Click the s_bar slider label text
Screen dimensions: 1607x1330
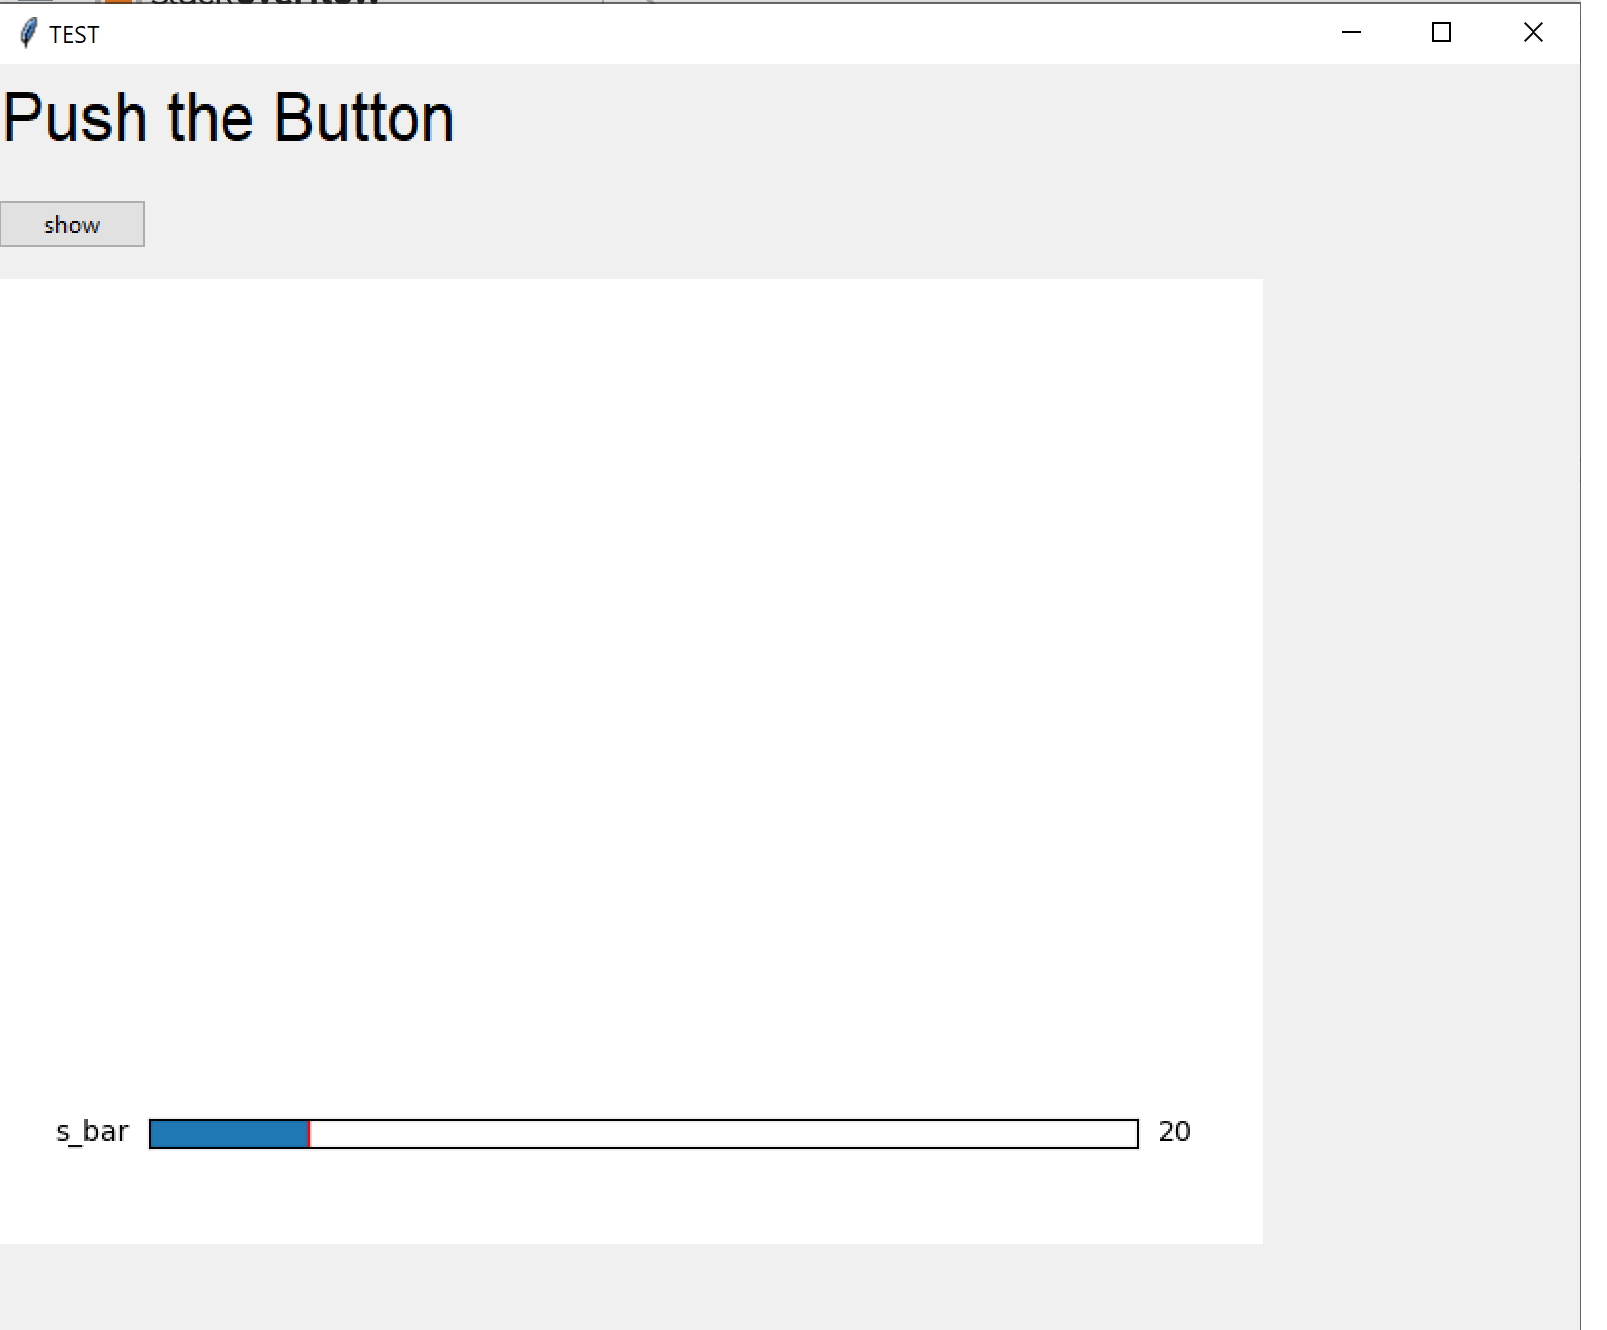(x=92, y=1132)
